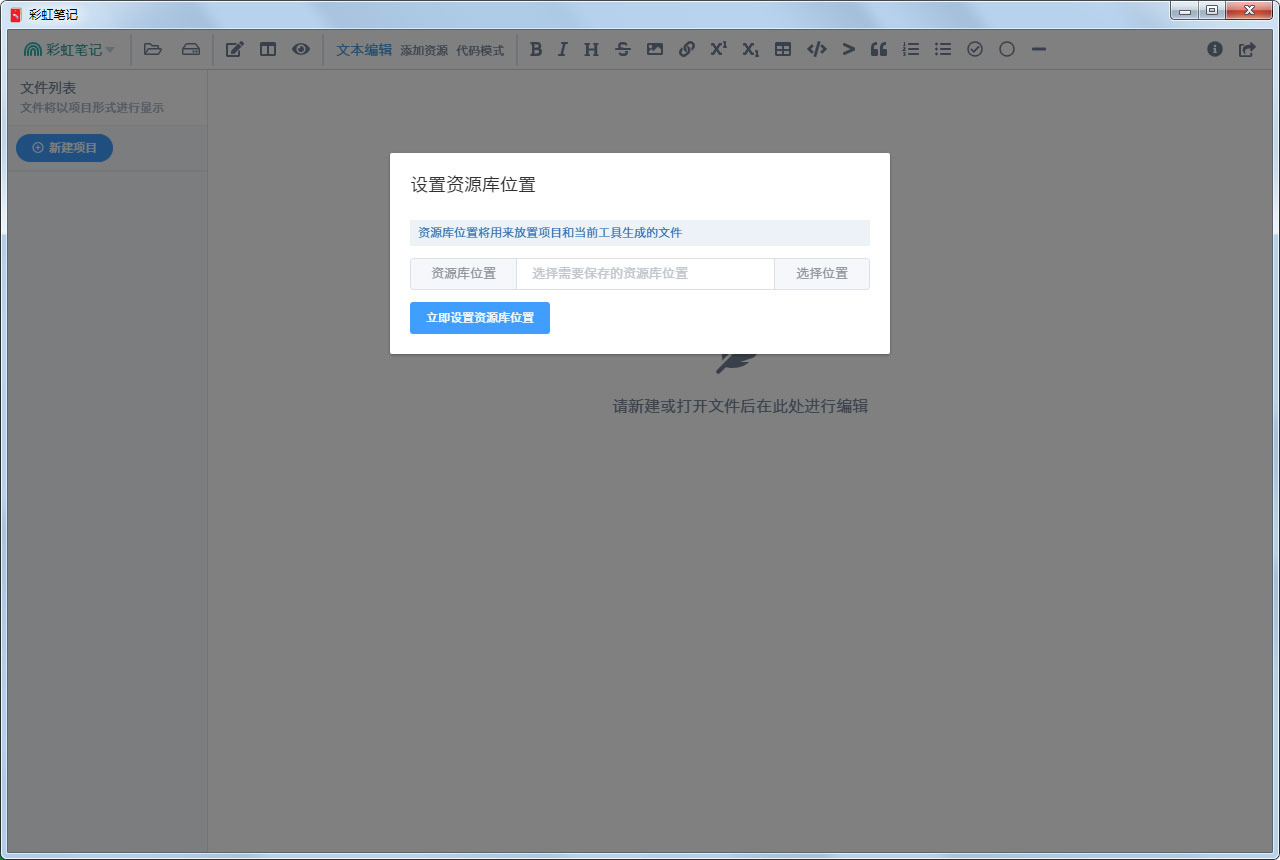This screenshot has width=1280, height=860.
Task: Click the resource library path input field
Action: coord(645,274)
